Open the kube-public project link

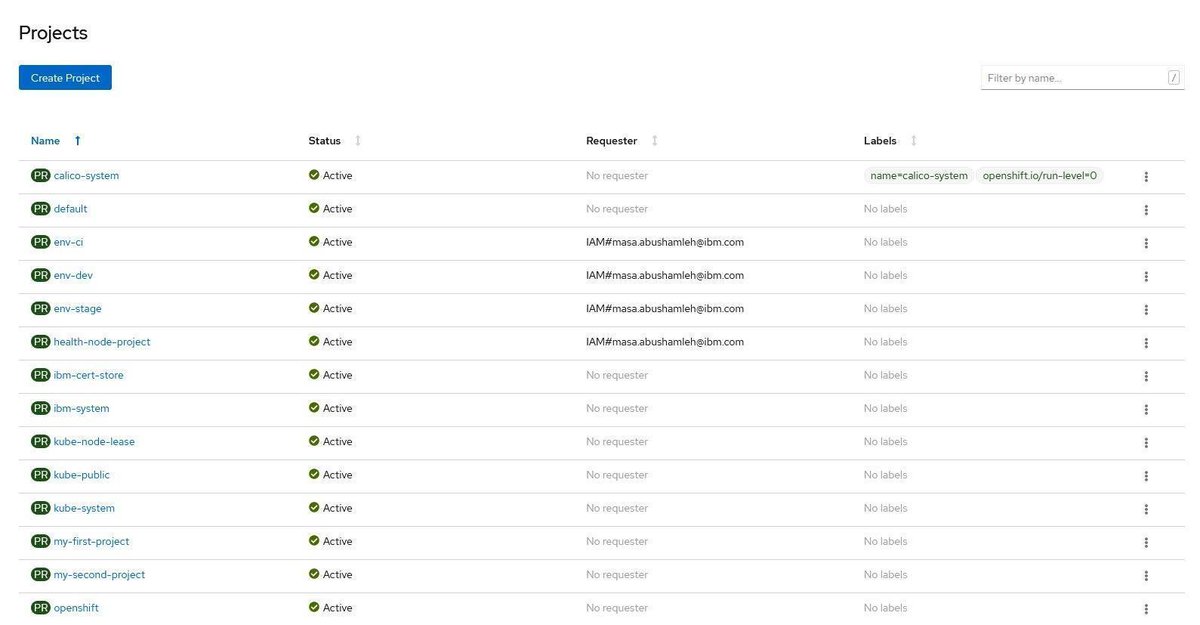82,475
